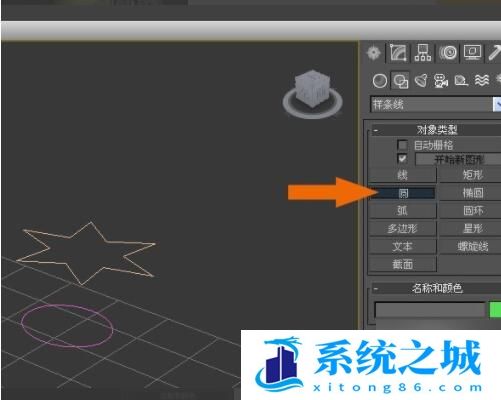Select the Shapes category icon
This screenshot has height=400, width=501.
[400, 81]
